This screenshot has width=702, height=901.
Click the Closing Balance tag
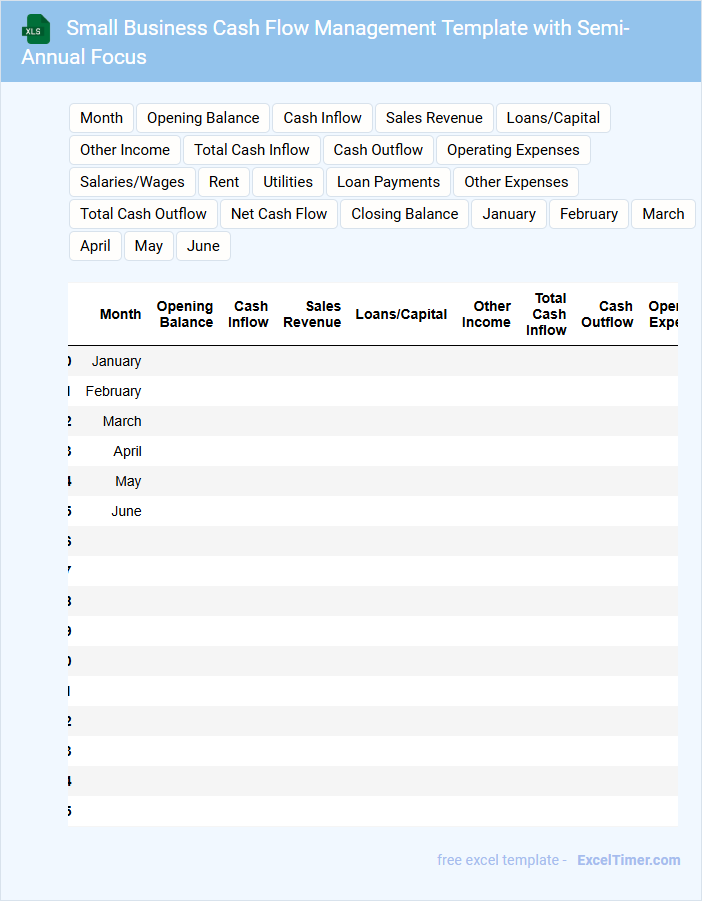404,214
